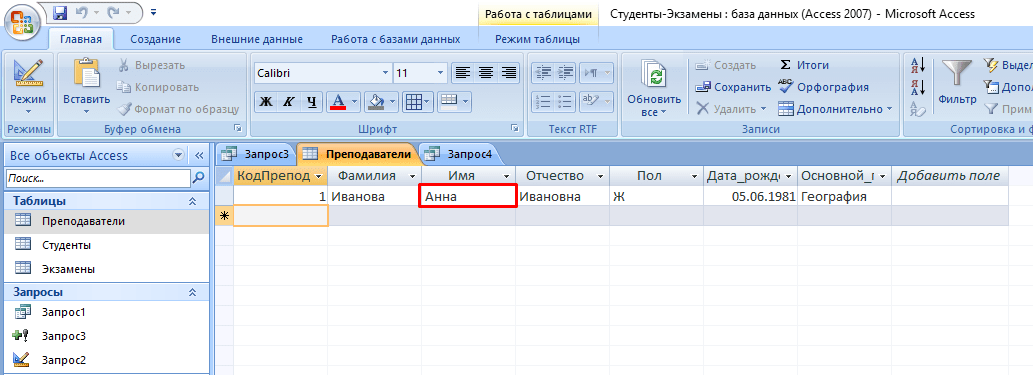This screenshot has height=375, width=1033.
Task: Toggle italic К formatting
Action: pyautogui.click(x=289, y=101)
